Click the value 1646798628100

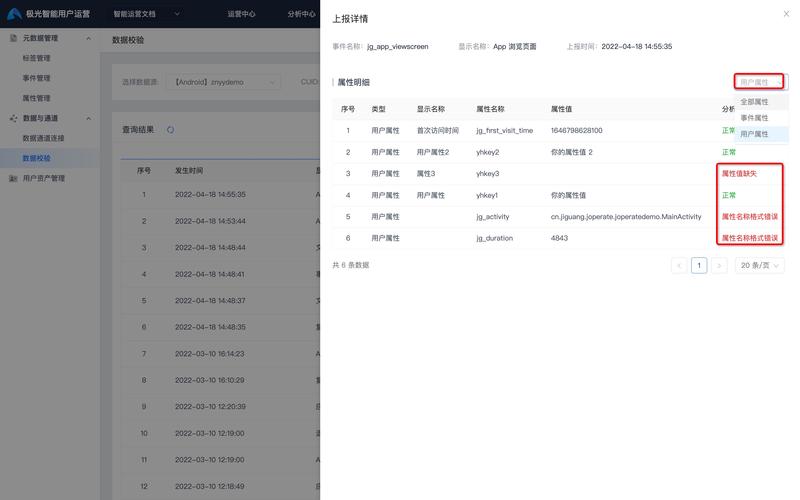coord(577,131)
